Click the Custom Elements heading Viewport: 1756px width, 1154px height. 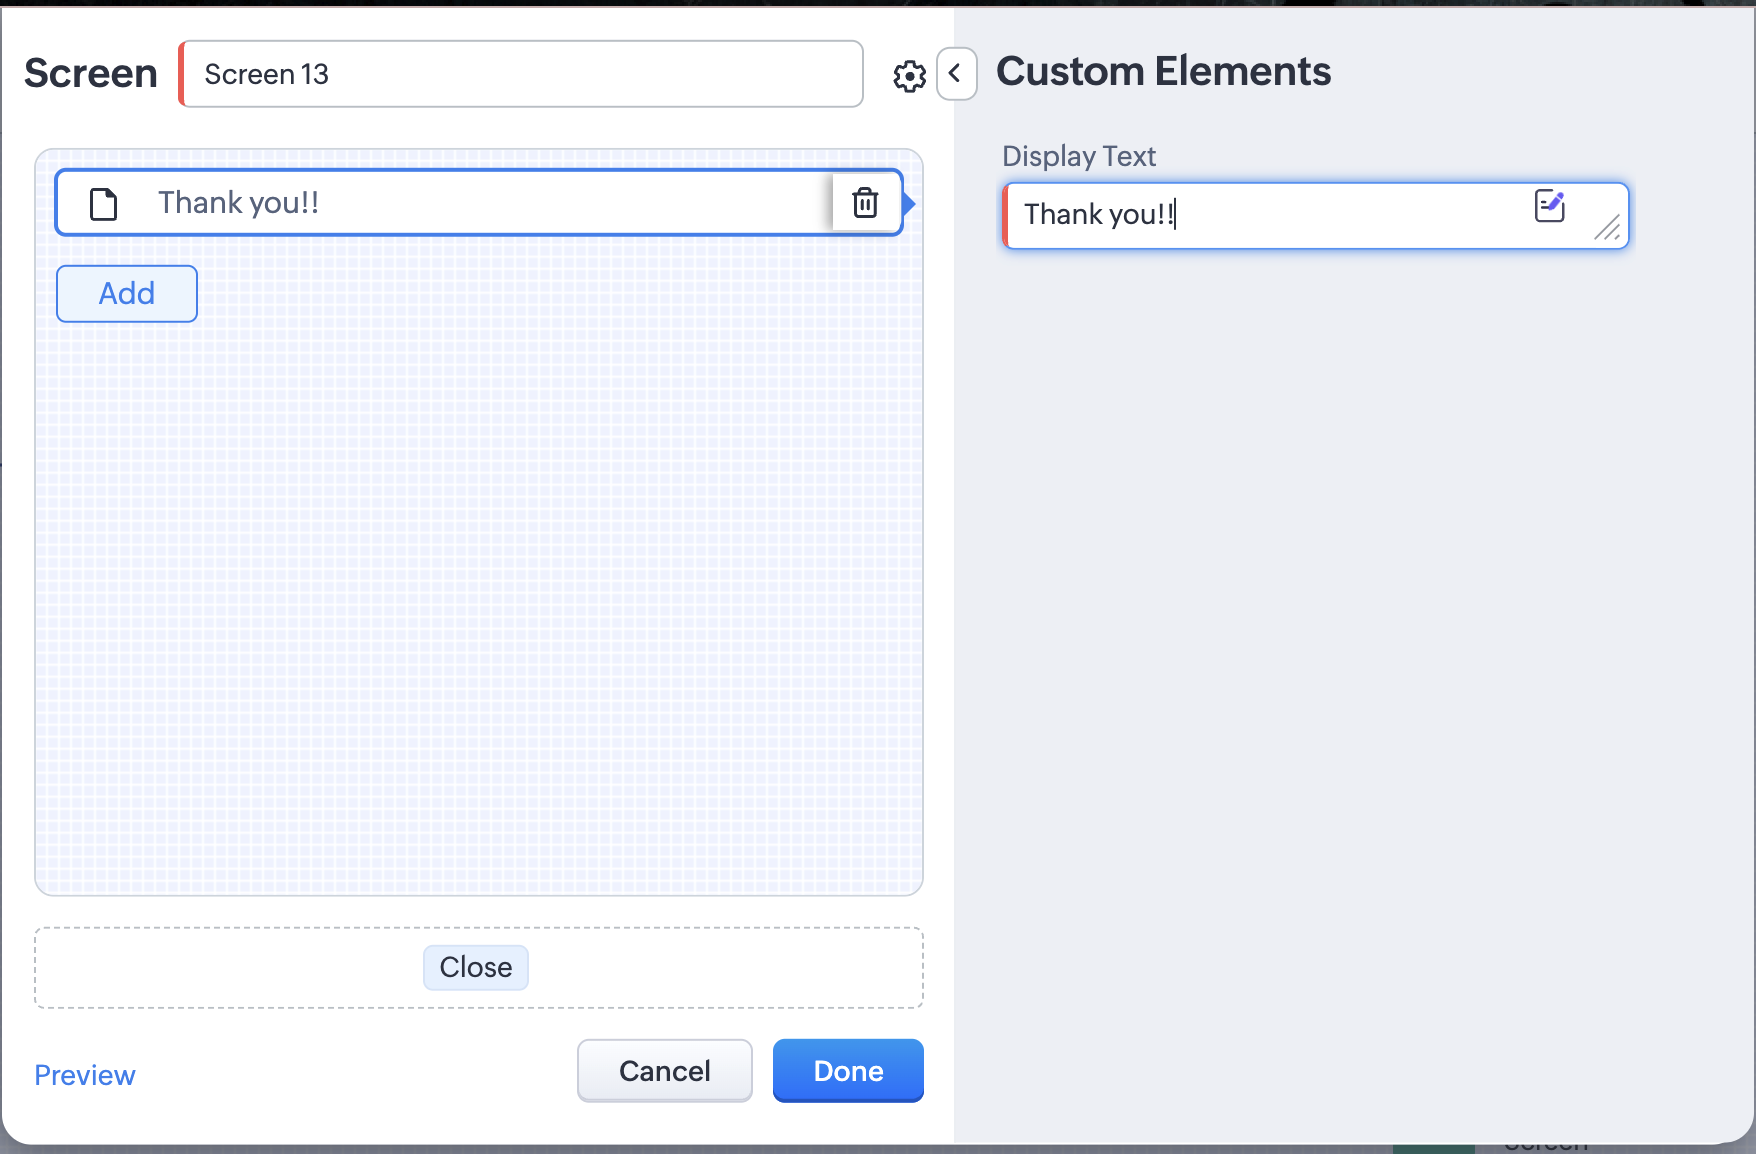pyautogui.click(x=1163, y=72)
